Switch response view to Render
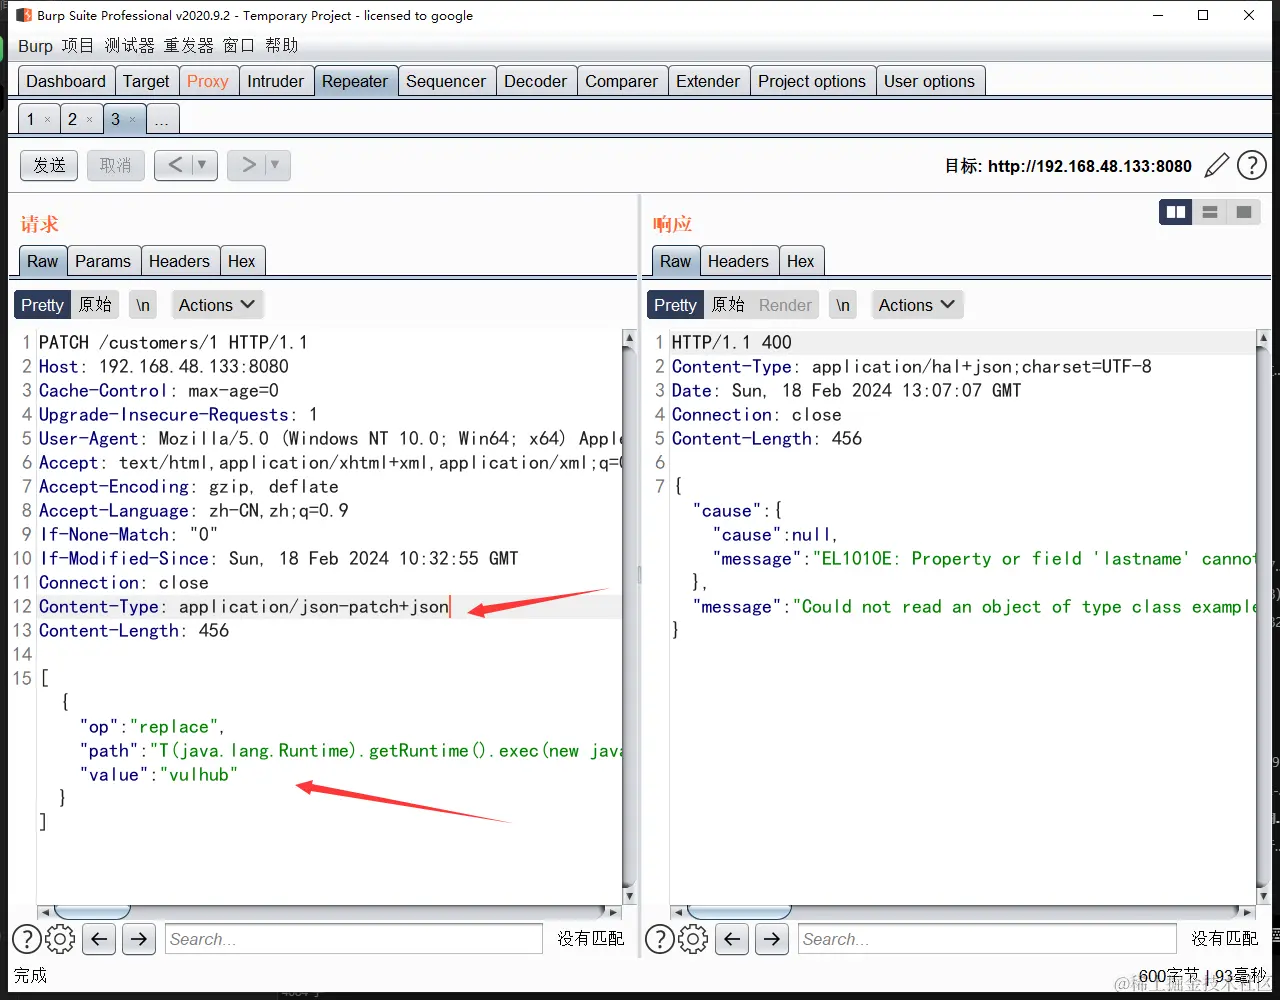 click(x=785, y=305)
